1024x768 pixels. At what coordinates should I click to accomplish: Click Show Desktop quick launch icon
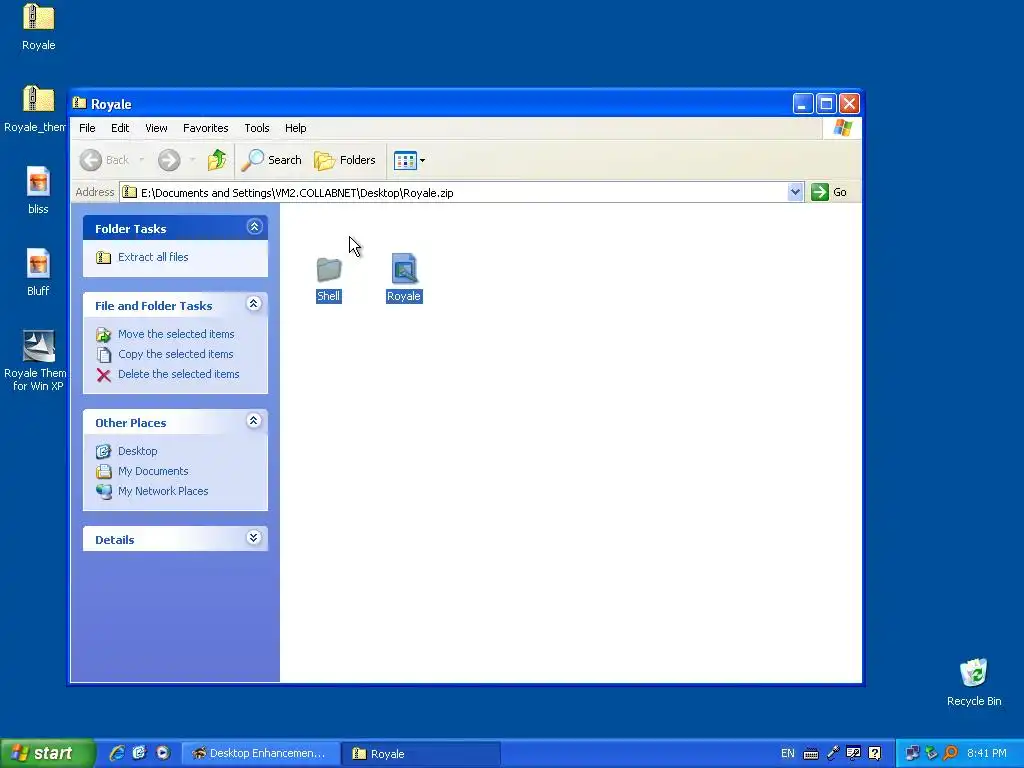pyautogui.click(x=140, y=753)
